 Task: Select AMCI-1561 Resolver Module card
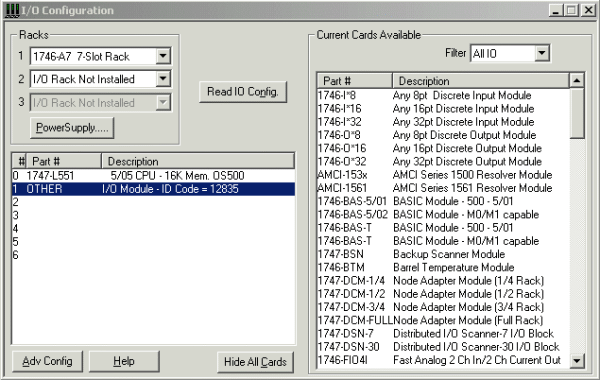pyautogui.click(x=443, y=188)
